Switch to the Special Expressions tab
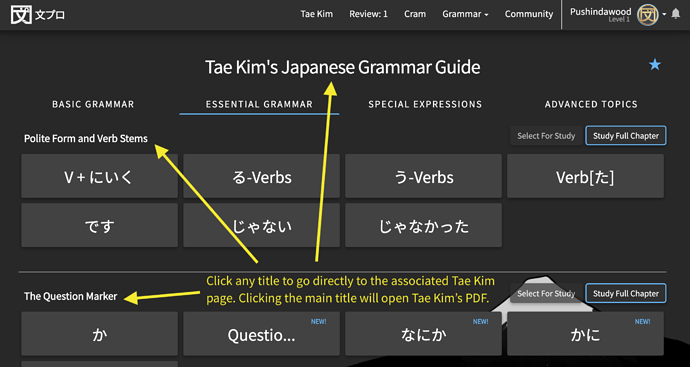Viewport: 690px width, 367px height. [x=425, y=104]
